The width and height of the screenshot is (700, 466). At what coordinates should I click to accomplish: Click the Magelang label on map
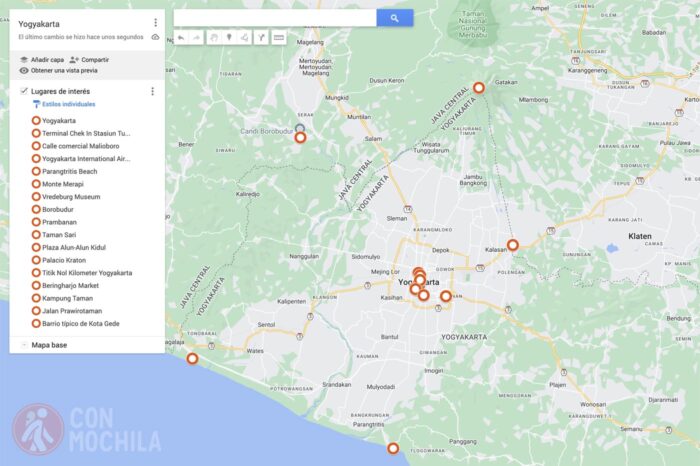click(x=310, y=42)
